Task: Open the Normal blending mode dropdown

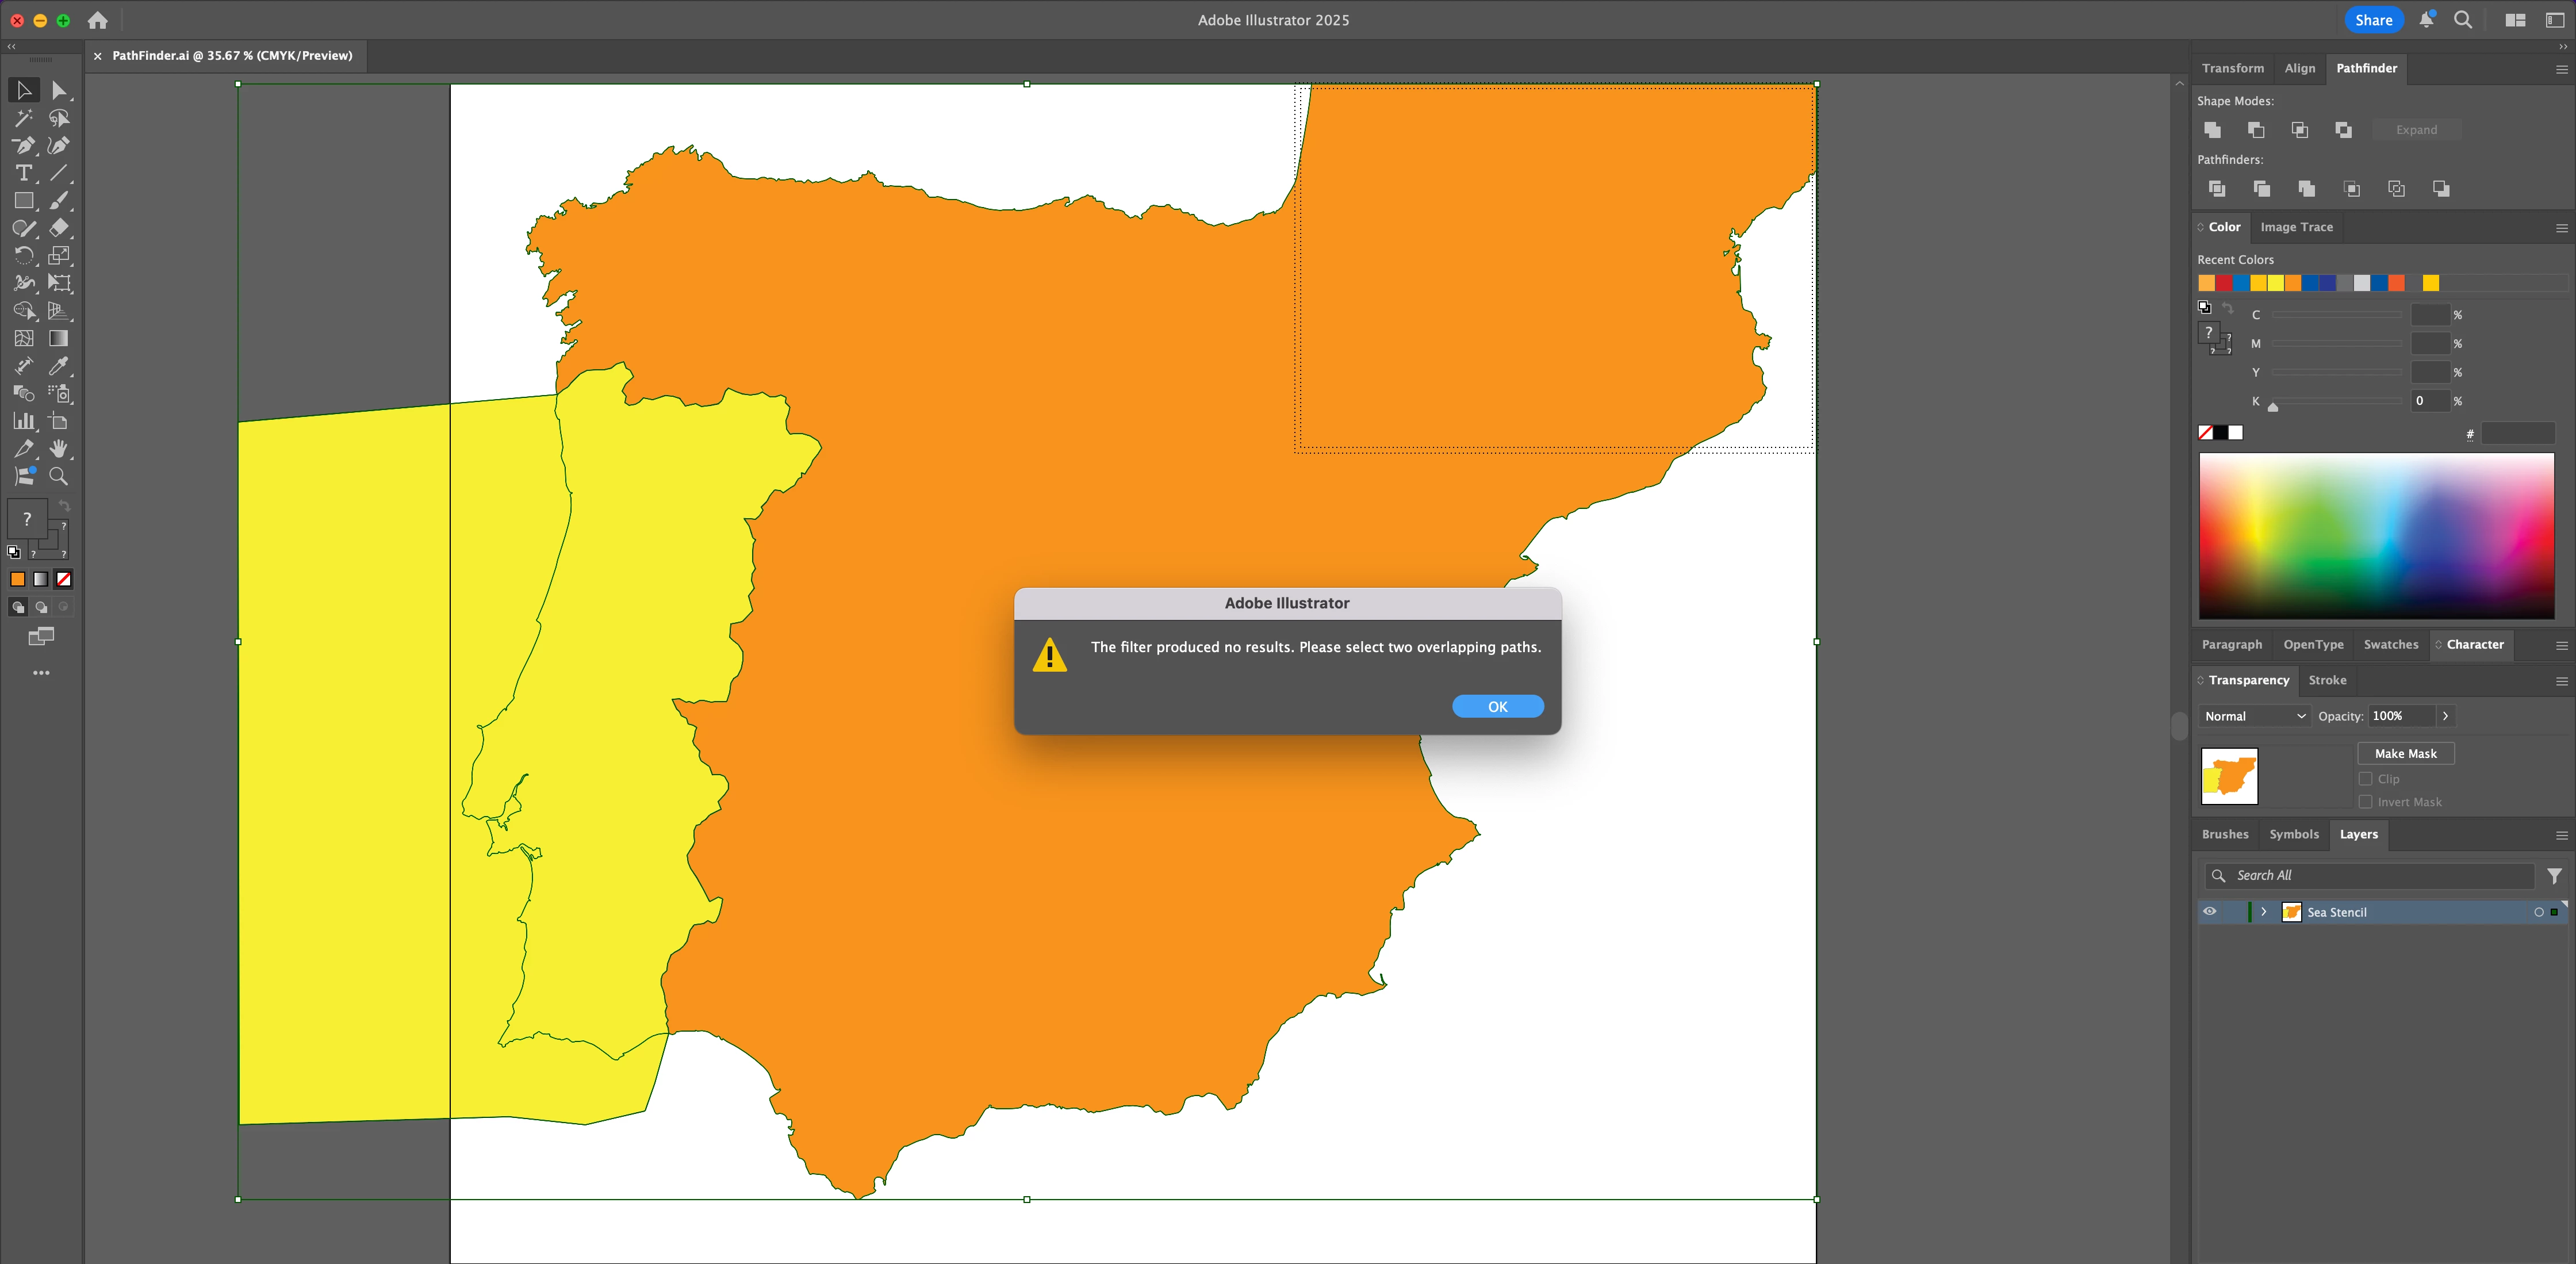Action: pyautogui.click(x=2255, y=716)
